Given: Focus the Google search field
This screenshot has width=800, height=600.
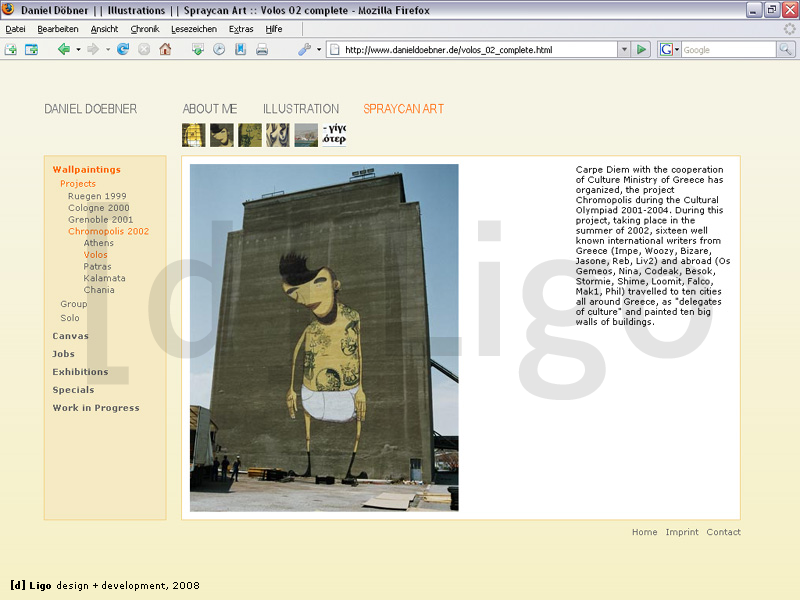Looking at the screenshot, I should pyautogui.click(x=728, y=49).
